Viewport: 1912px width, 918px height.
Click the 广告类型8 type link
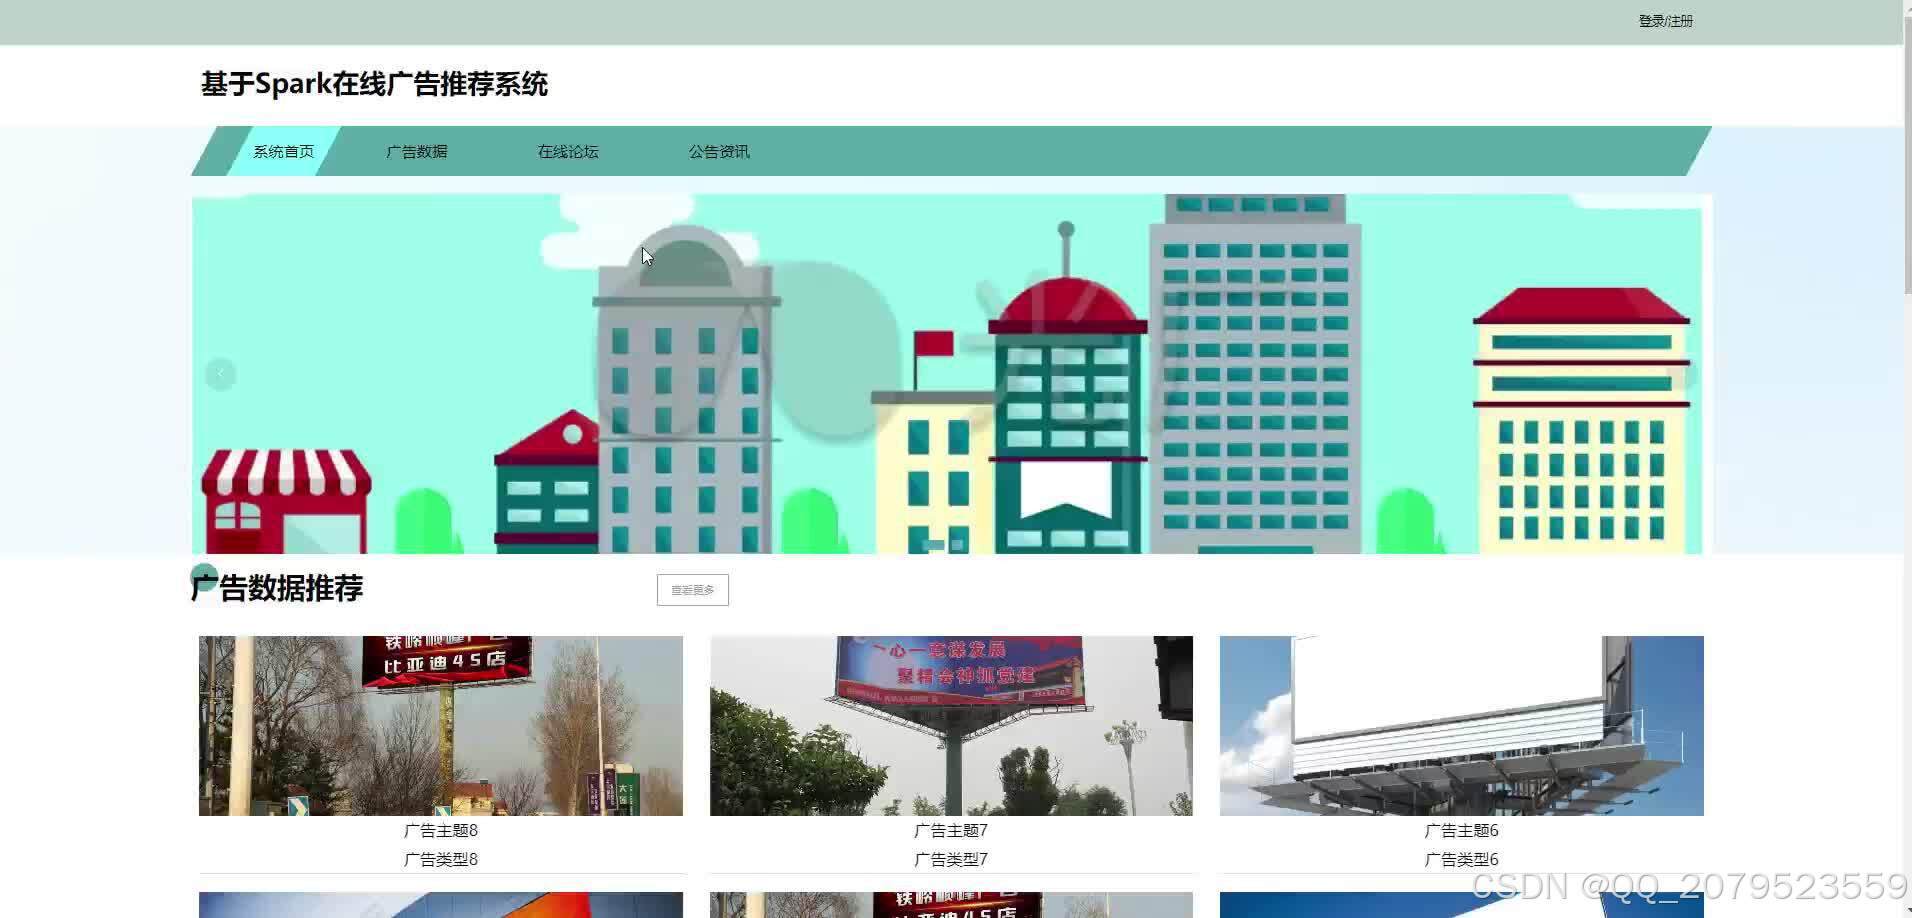coord(441,857)
